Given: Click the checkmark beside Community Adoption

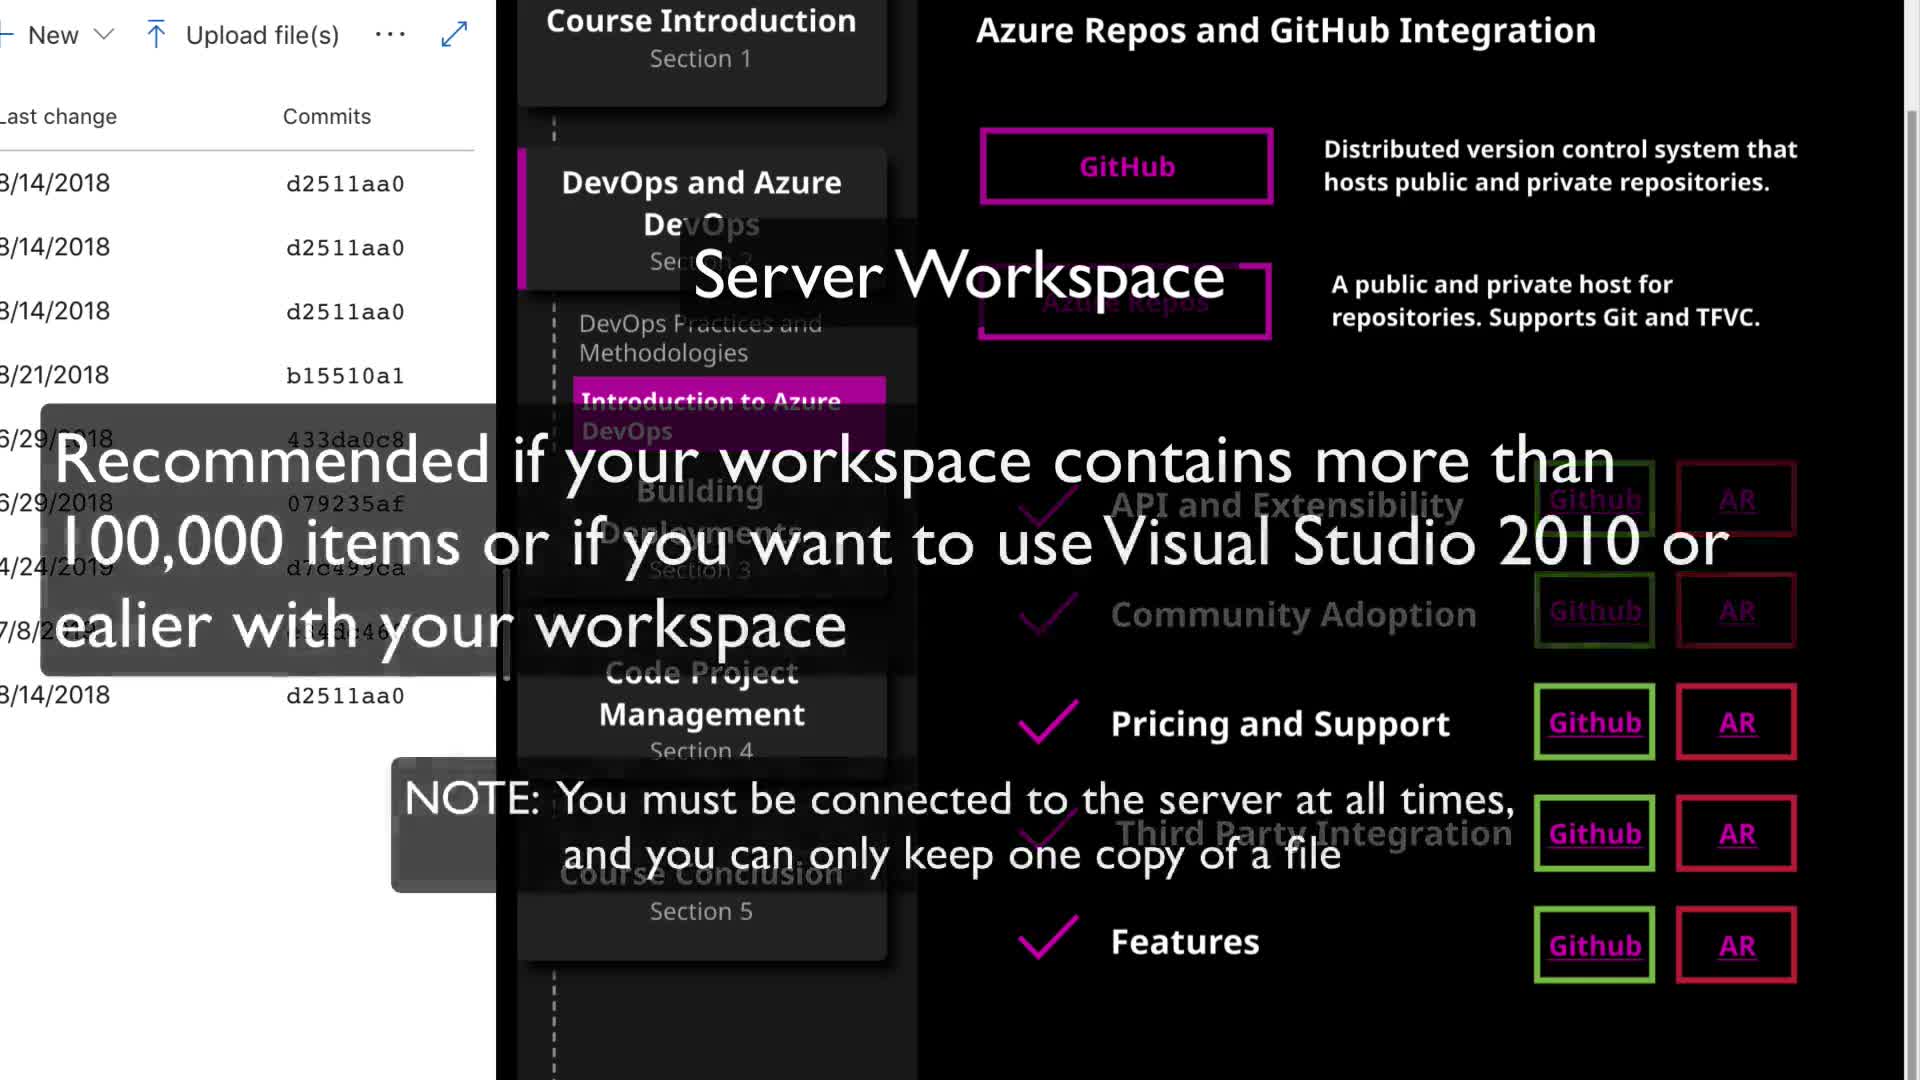Looking at the screenshot, I should [x=1047, y=614].
